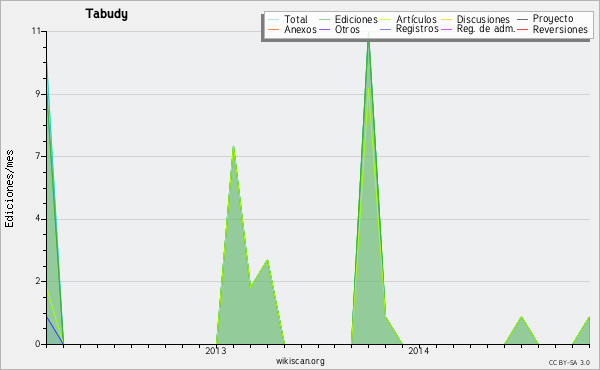The image size is (600, 370).
Task: Click the 2014 x-axis label
Action: tap(419, 350)
